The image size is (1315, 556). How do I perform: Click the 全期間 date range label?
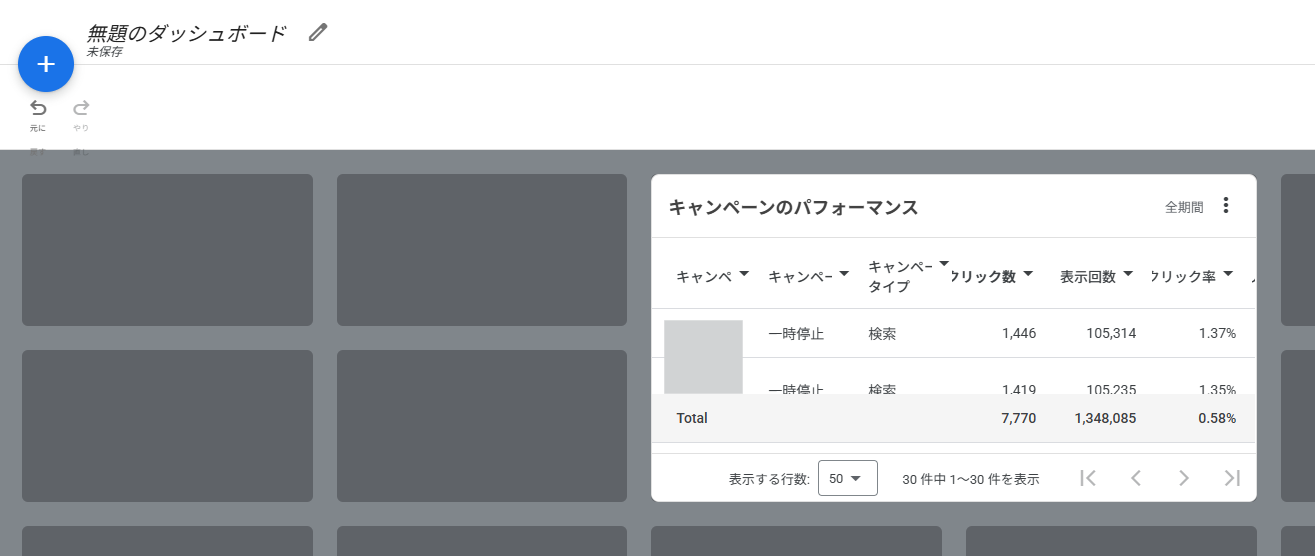pyautogui.click(x=1184, y=207)
